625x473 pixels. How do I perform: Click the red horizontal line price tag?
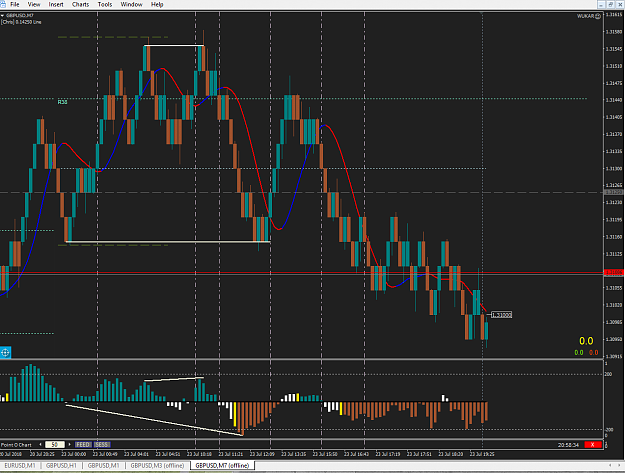[614, 273]
